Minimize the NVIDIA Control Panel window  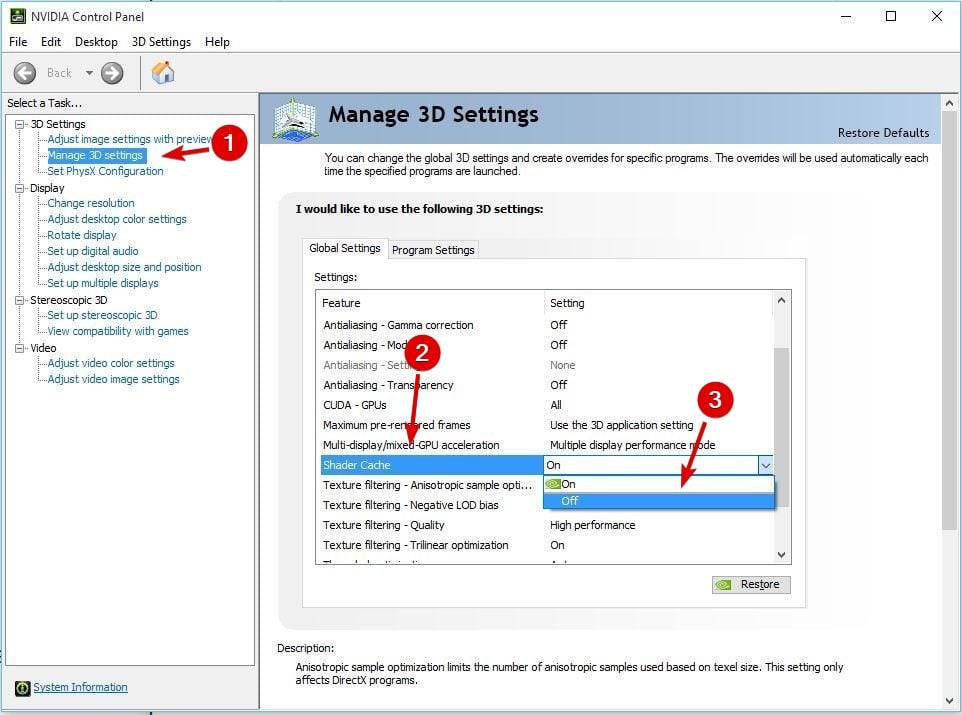pyautogui.click(x=847, y=17)
